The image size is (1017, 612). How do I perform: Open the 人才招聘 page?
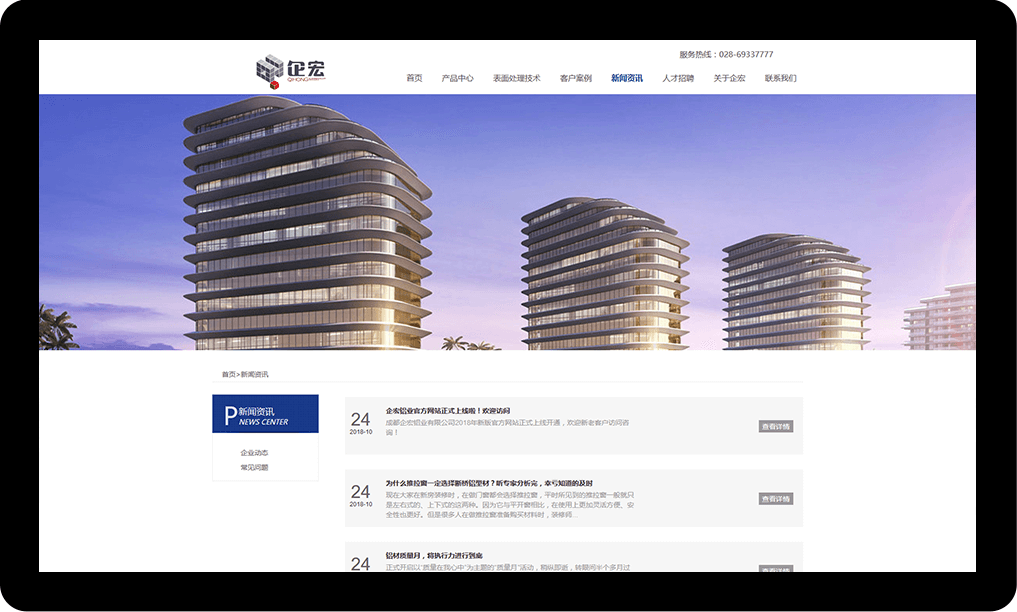point(678,78)
